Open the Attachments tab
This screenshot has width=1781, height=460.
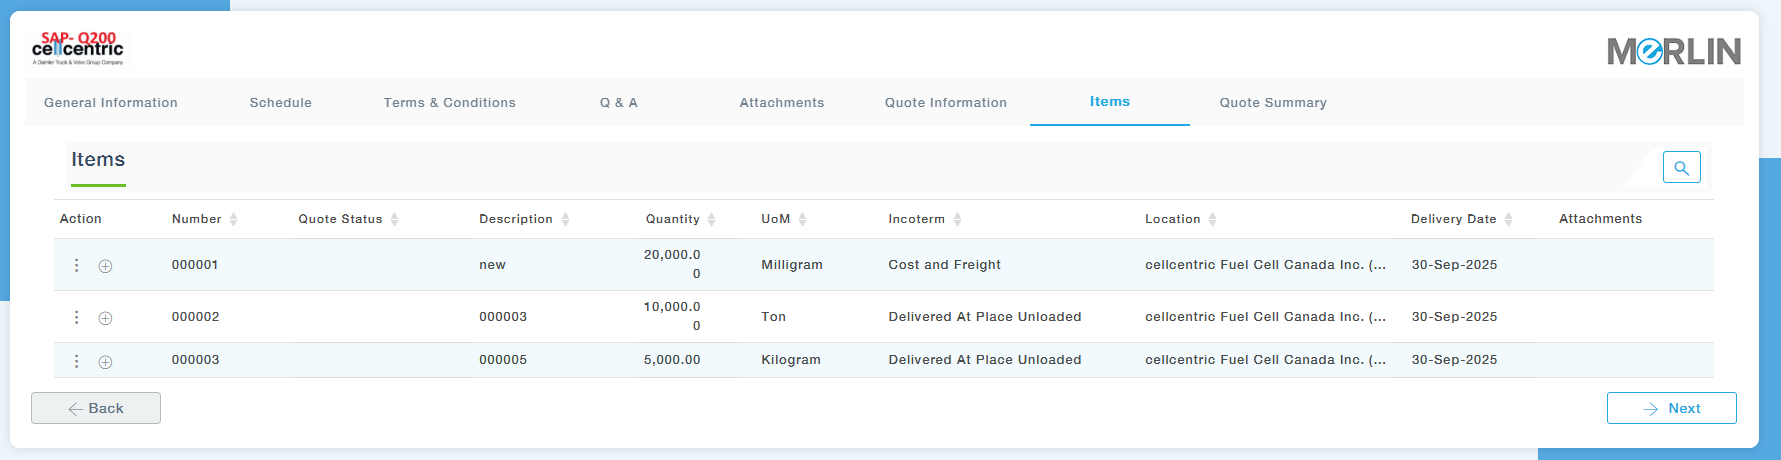tap(782, 103)
